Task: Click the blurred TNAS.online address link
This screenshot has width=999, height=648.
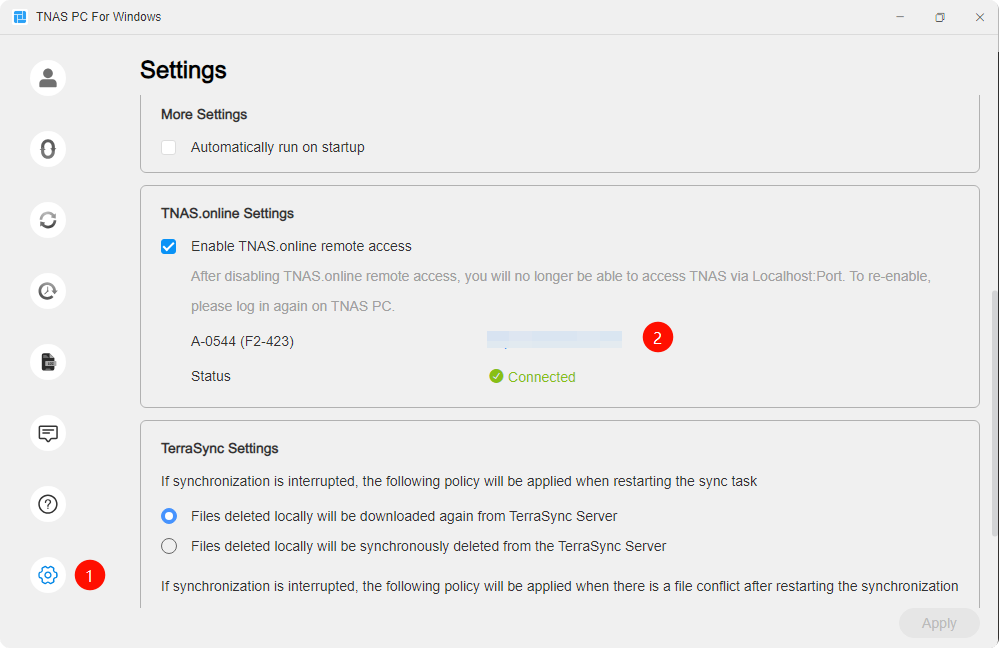Action: pos(554,340)
